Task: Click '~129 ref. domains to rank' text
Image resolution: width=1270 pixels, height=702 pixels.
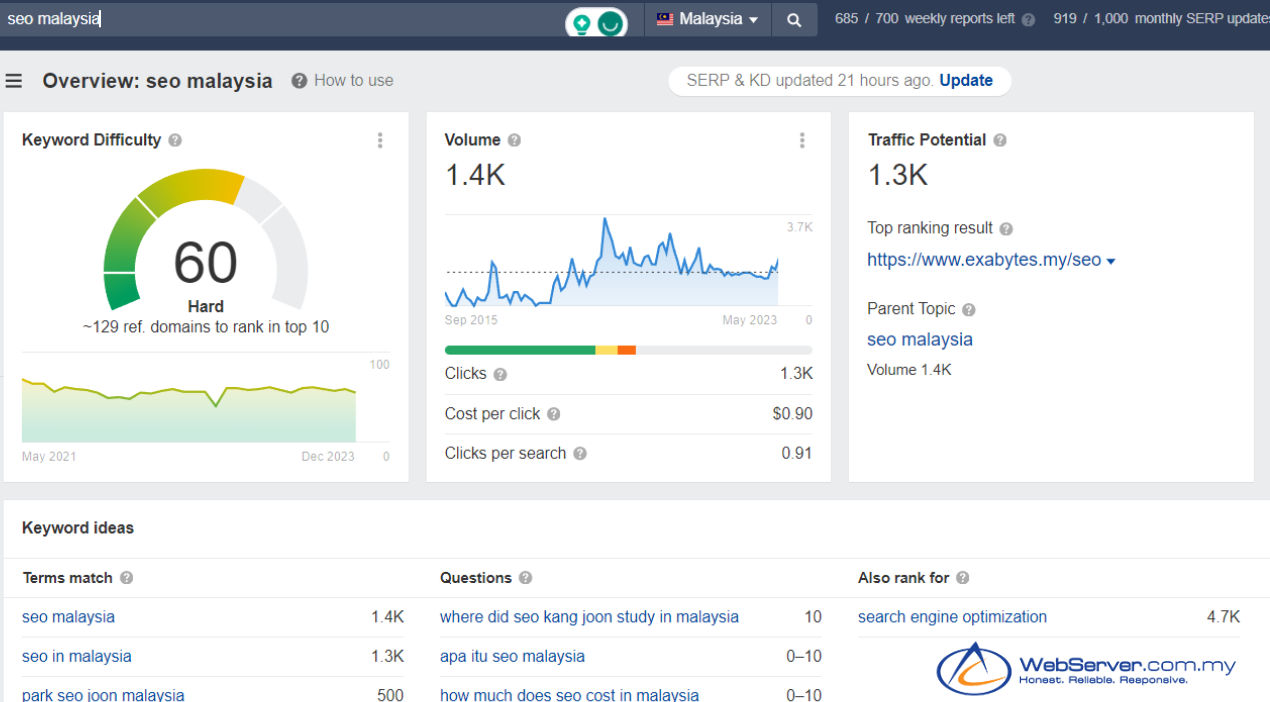Action: pos(206,327)
